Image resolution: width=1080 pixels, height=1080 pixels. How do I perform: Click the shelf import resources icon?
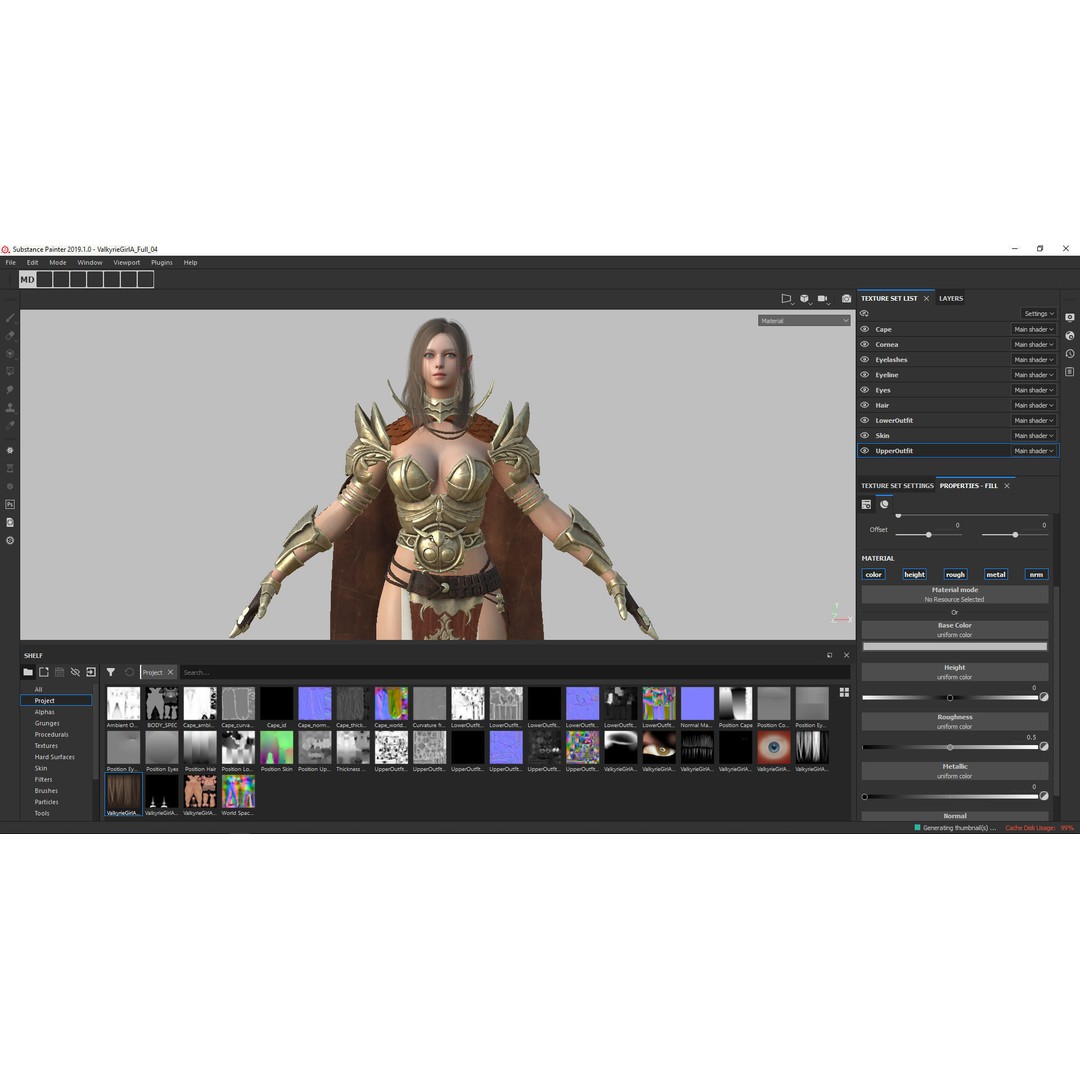click(x=91, y=672)
